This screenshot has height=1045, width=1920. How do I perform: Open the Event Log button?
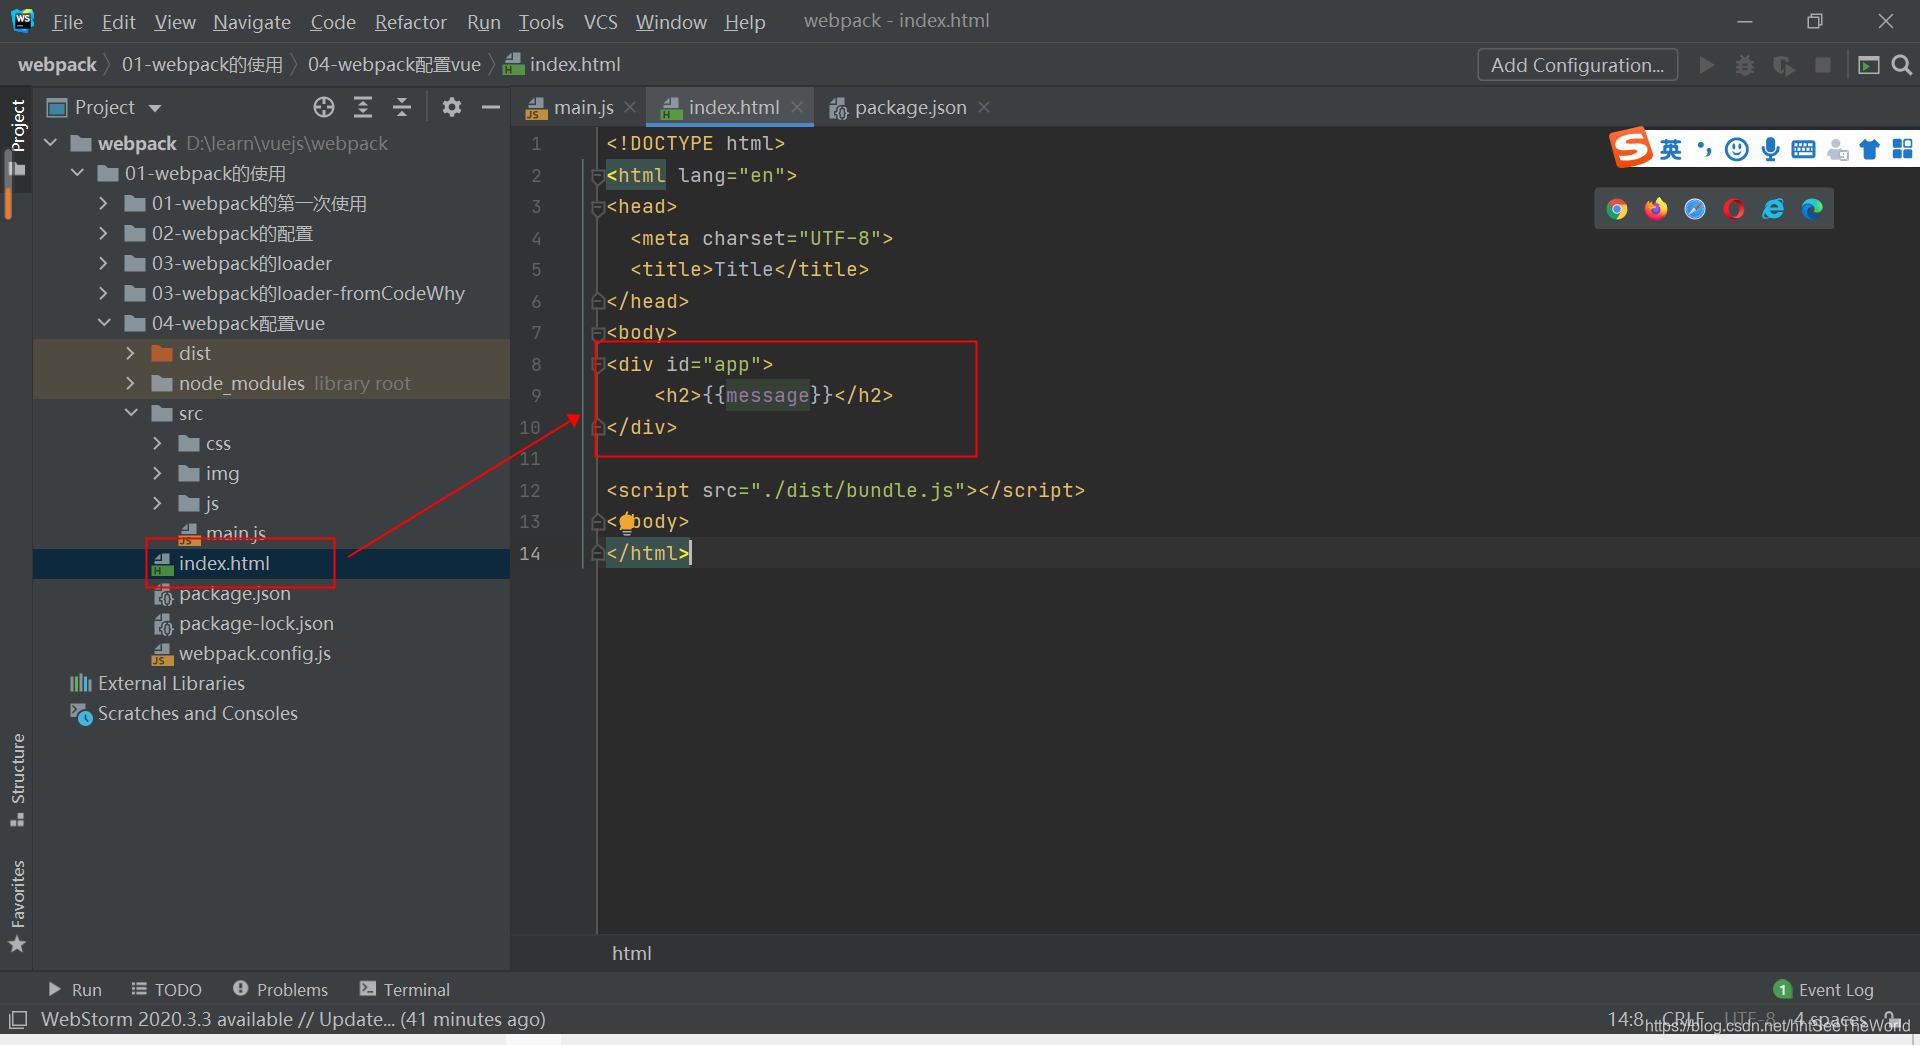(x=1824, y=989)
